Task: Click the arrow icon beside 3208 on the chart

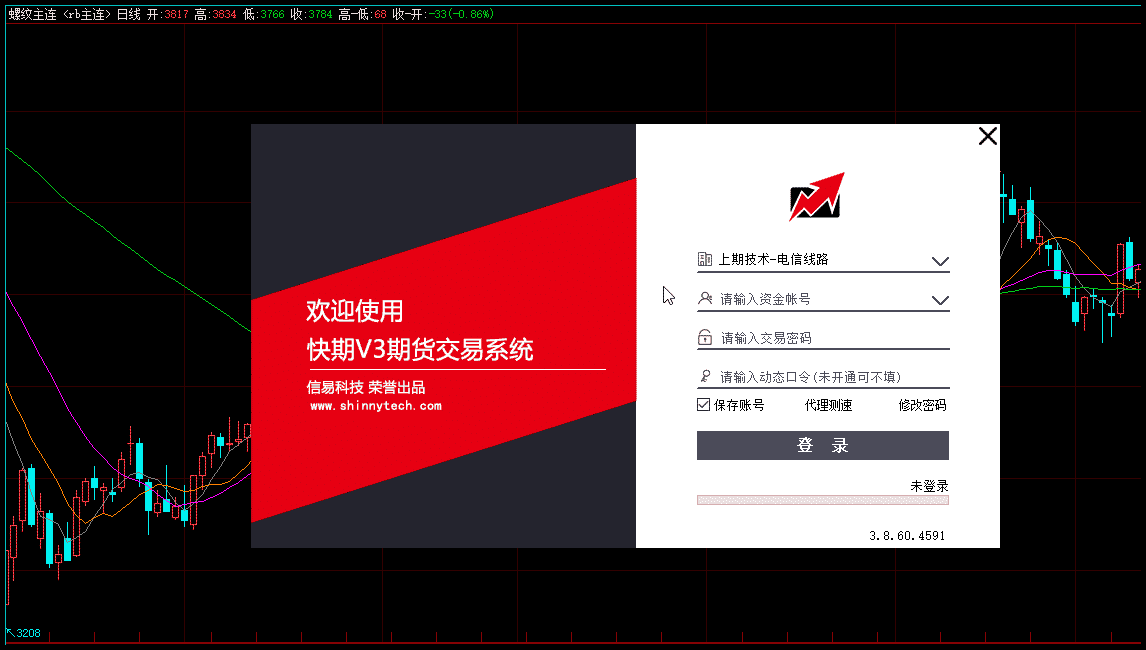Action: coord(10,633)
